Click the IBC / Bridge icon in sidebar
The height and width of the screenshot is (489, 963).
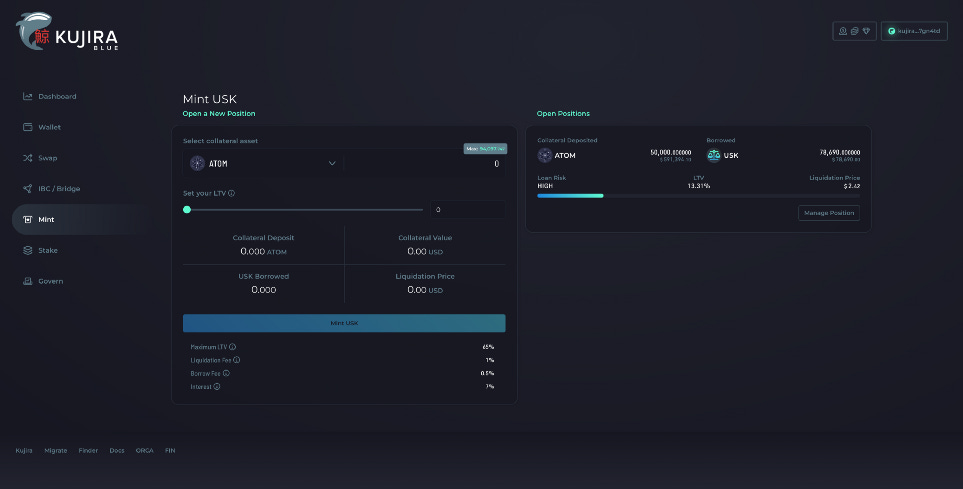[x=28, y=189]
